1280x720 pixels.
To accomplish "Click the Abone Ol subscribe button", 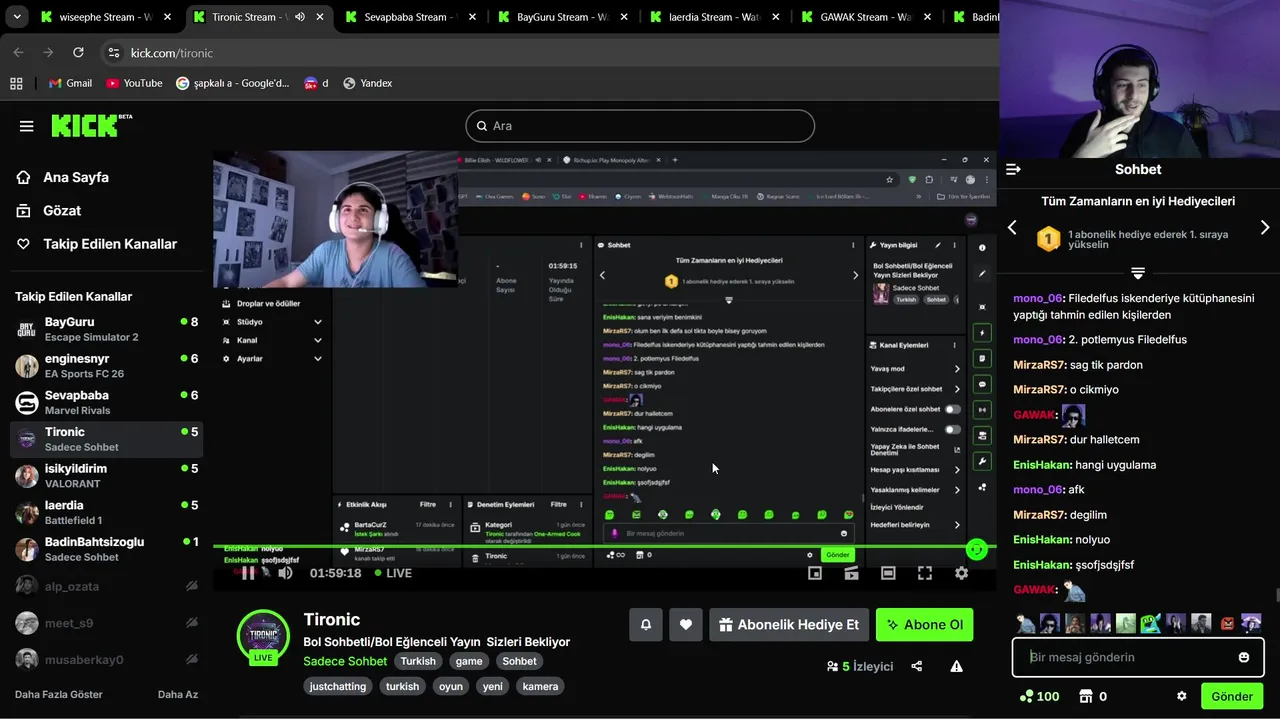I will 925,625.
